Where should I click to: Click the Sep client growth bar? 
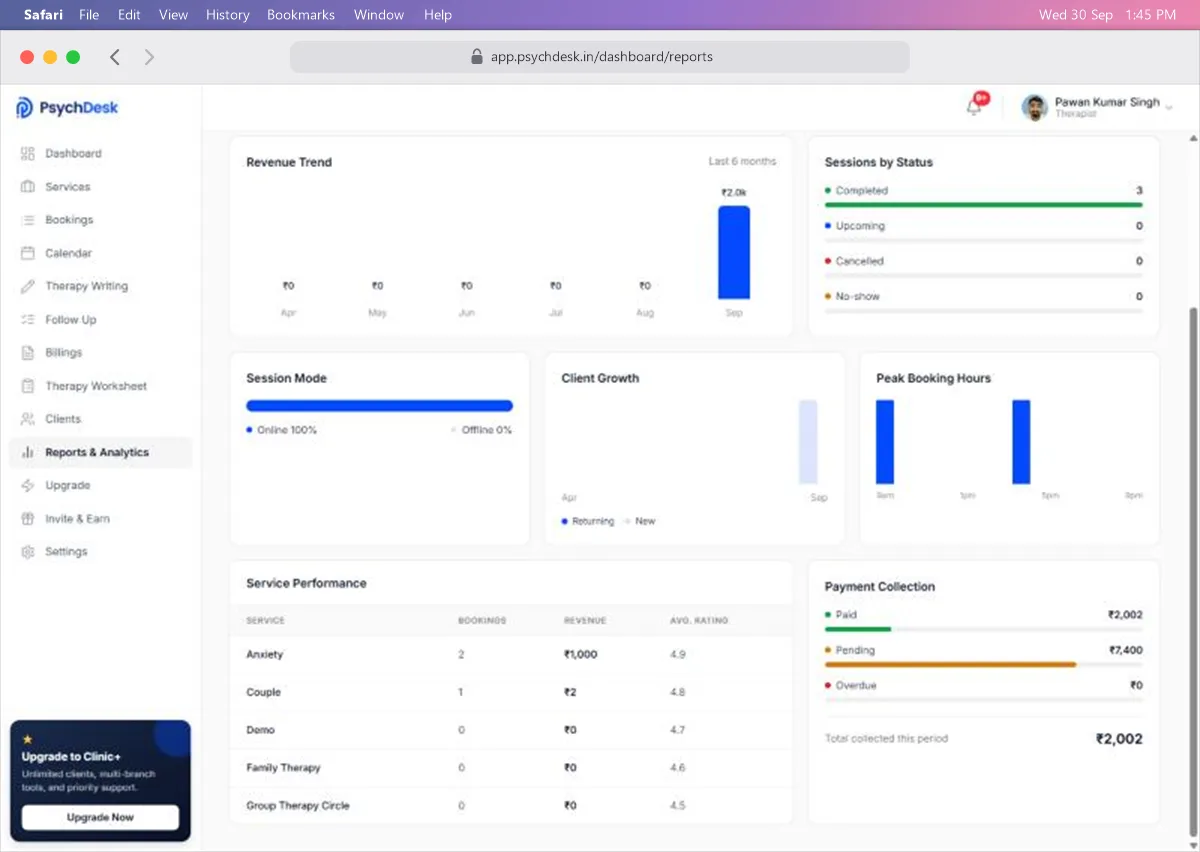pos(808,442)
